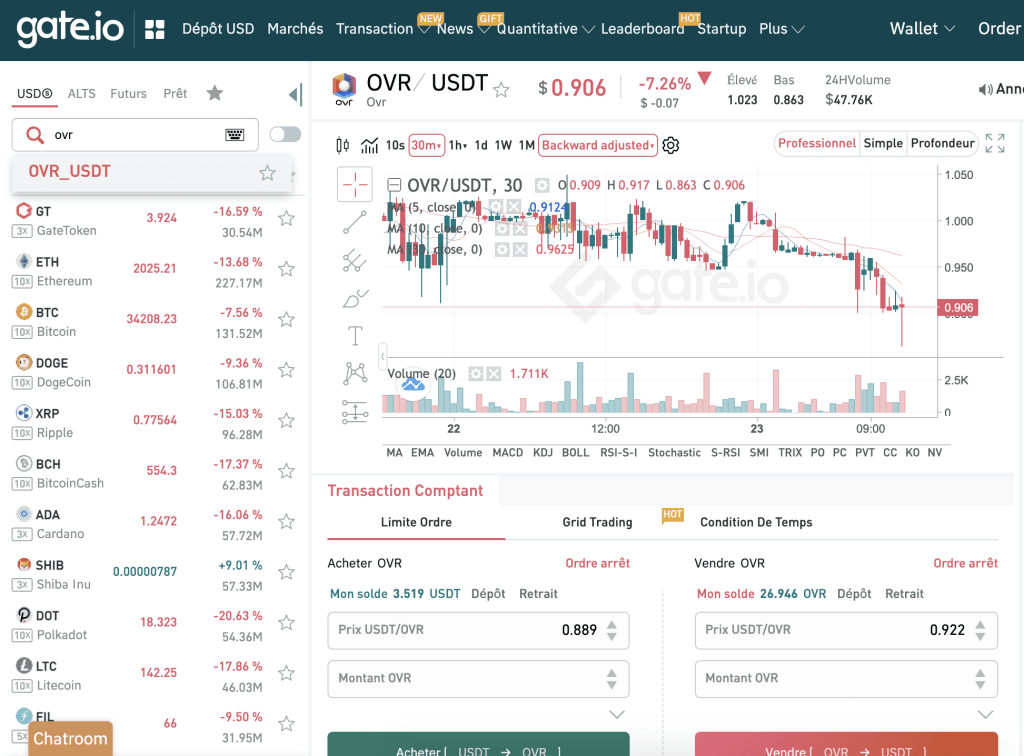Add DOGE DogeCoin to favorites star

click(x=286, y=370)
